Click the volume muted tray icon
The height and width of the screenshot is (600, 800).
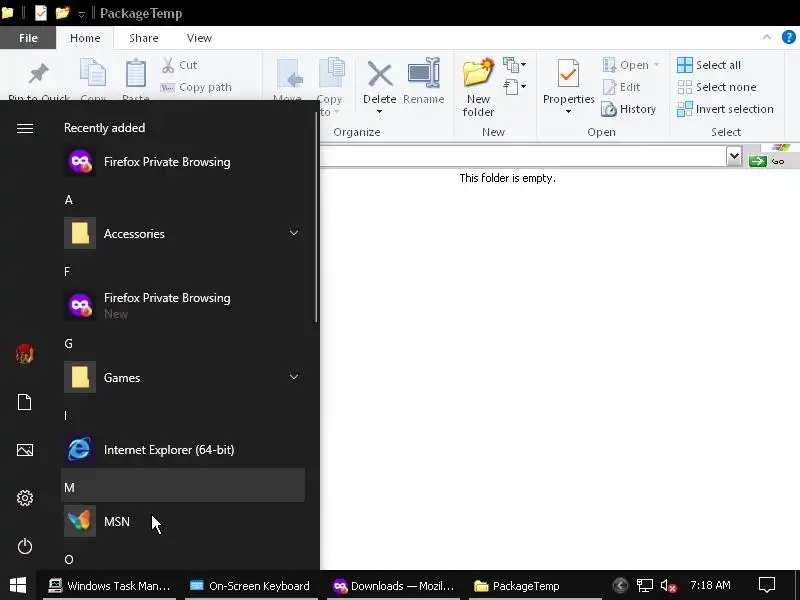pyautogui.click(x=668, y=585)
